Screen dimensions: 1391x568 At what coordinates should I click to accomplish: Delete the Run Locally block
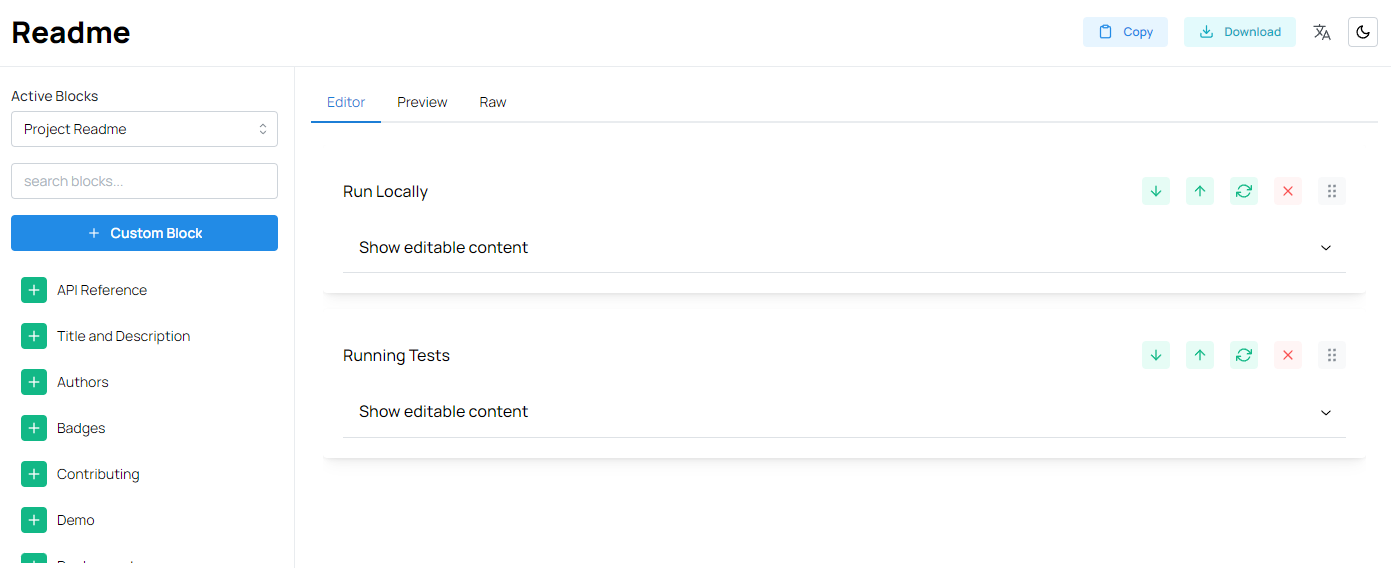tap(1288, 191)
